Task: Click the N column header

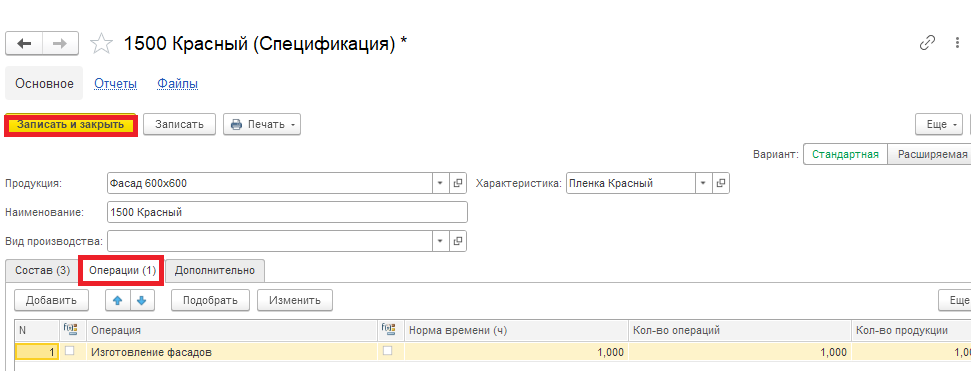Action: 37,331
